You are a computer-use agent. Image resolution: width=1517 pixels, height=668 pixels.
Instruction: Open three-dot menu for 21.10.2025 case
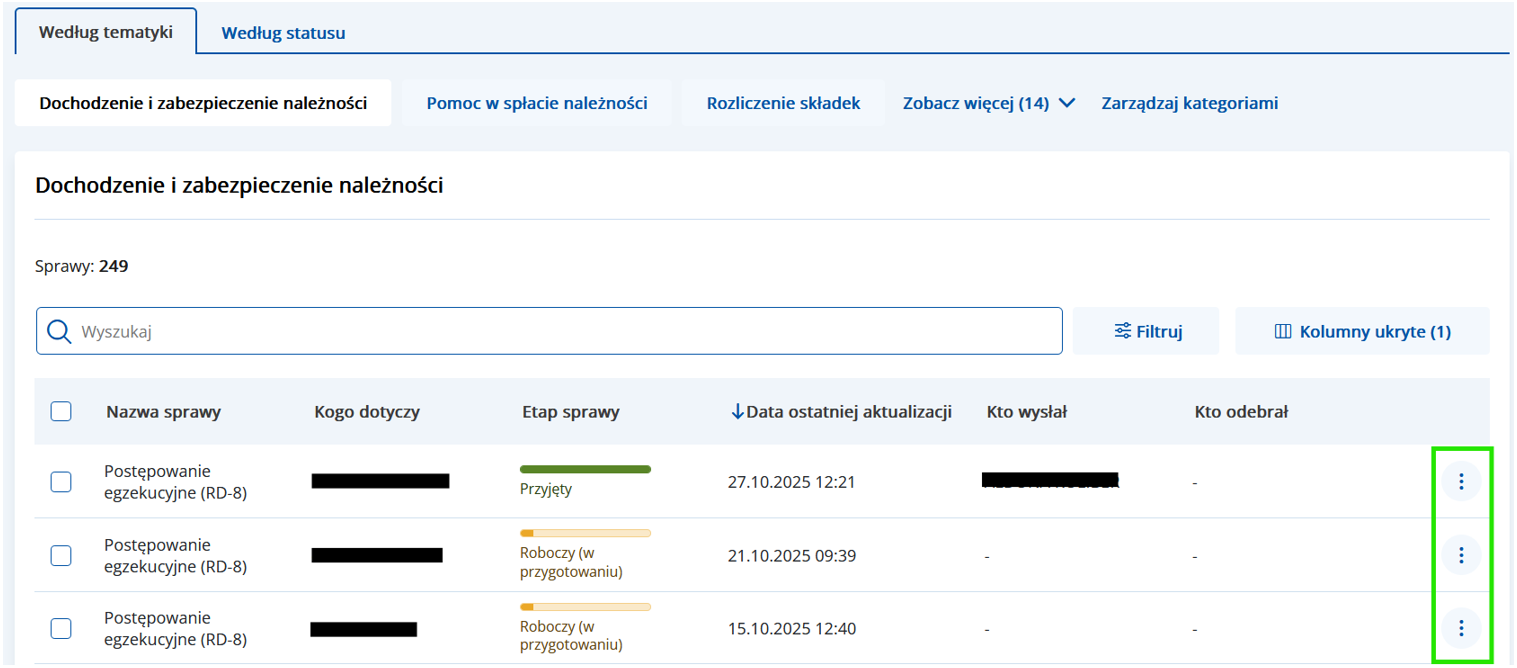point(1460,555)
